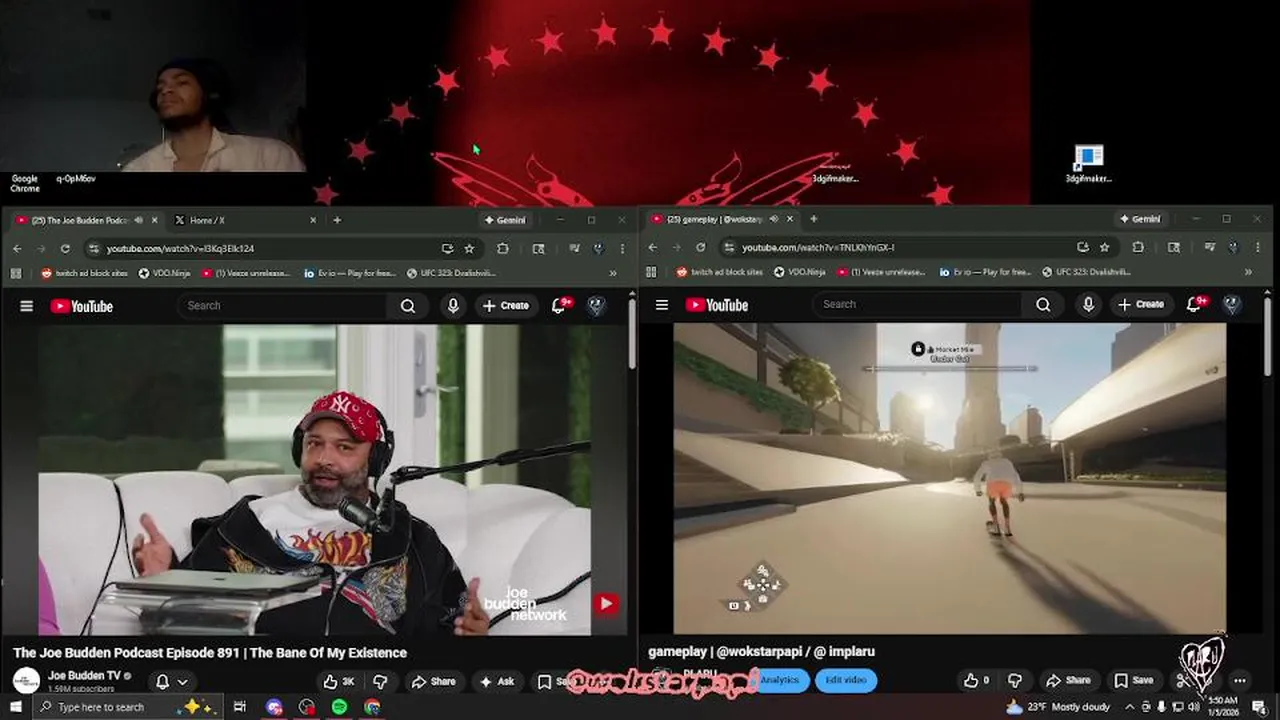Open notifications bell in left YouTube window
1280x720 pixels.
click(559, 306)
